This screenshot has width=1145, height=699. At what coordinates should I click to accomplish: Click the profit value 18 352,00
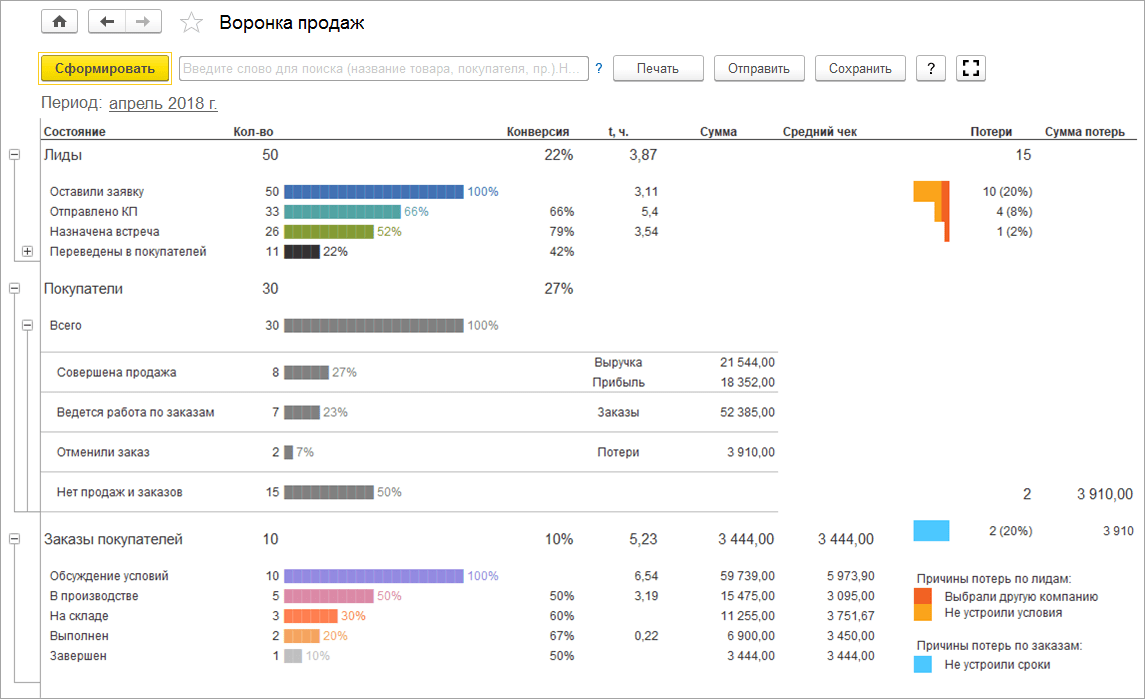pos(747,382)
